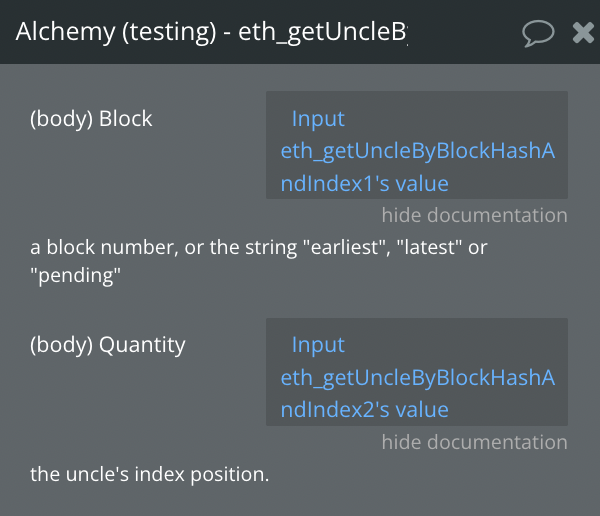600x516 pixels.
Task: Click the (body) Block parameter label
Action: point(91,119)
